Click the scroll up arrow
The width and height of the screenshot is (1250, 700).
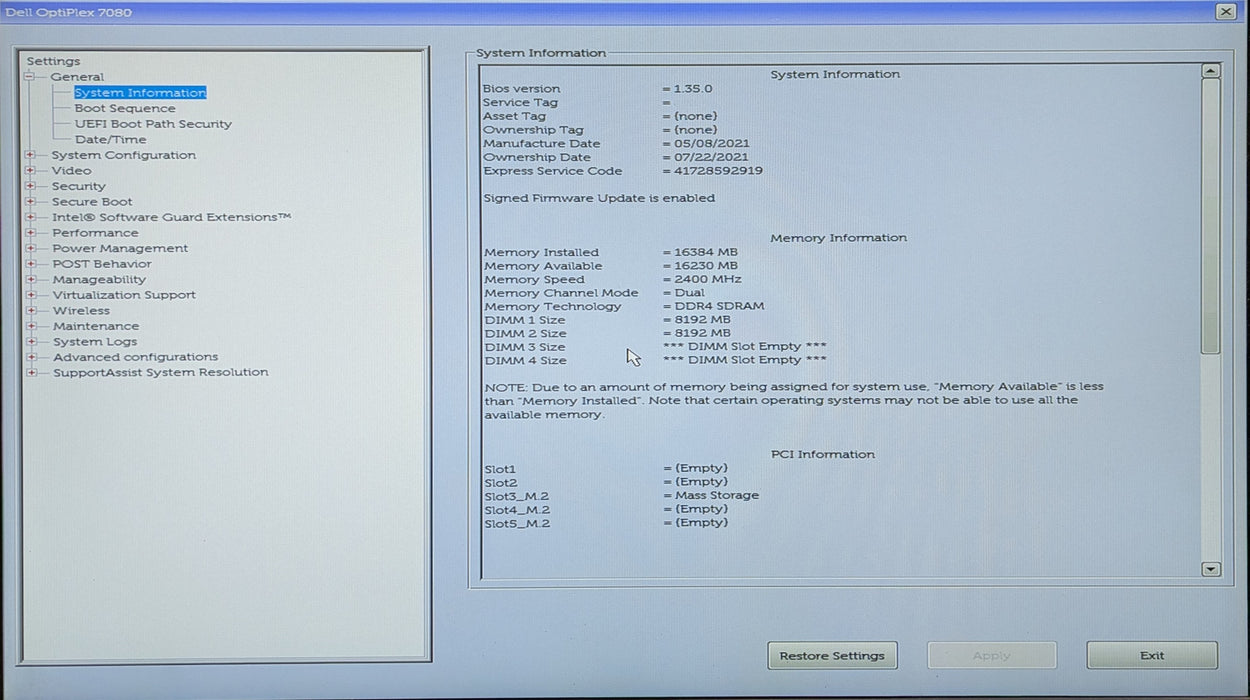pos(1210,72)
